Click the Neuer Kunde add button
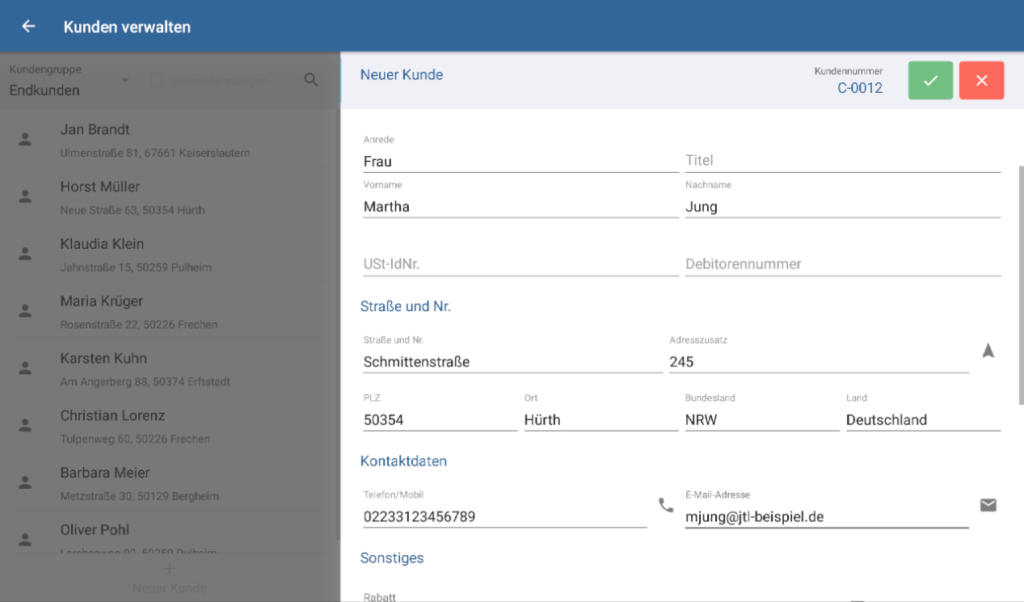Screen dimensions: 1024x602 169,578
